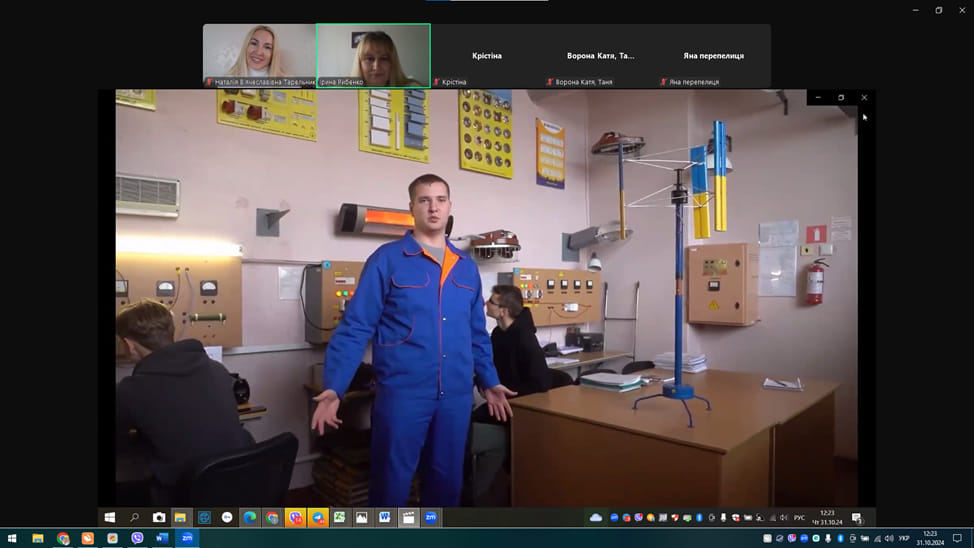Switch to Word on bottom Windows taskbar
This screenshot has width=974, height=548.
(x=162, y=538)
